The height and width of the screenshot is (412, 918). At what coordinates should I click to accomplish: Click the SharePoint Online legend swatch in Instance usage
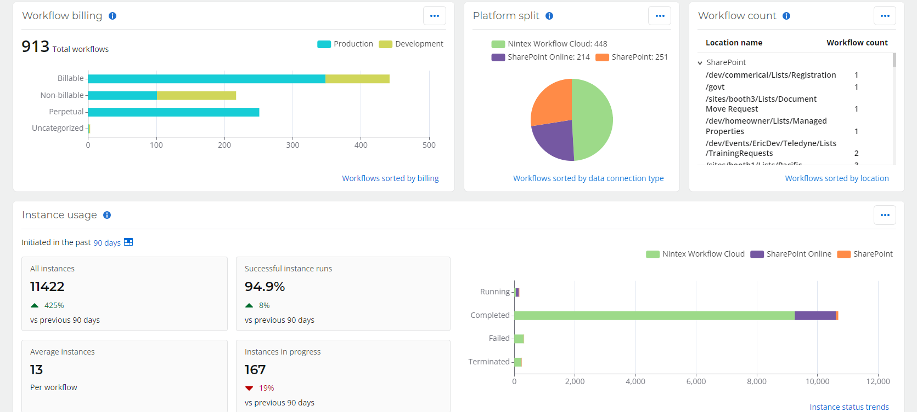point(757,254)
